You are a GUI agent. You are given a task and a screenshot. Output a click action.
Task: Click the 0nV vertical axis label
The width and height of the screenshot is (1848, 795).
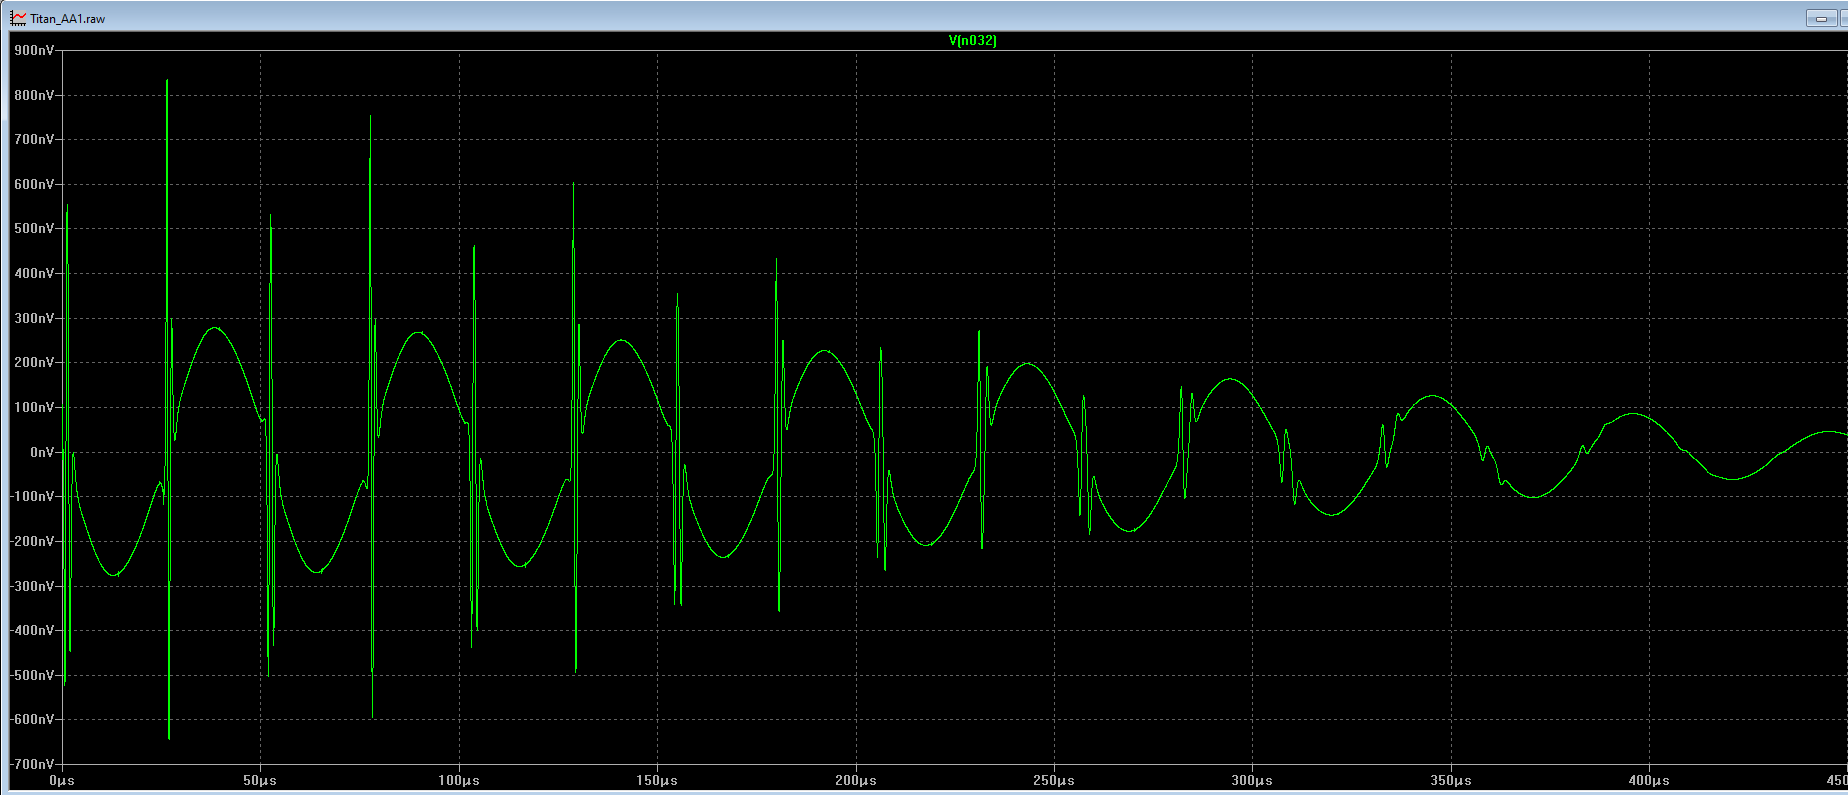(42, 452)
